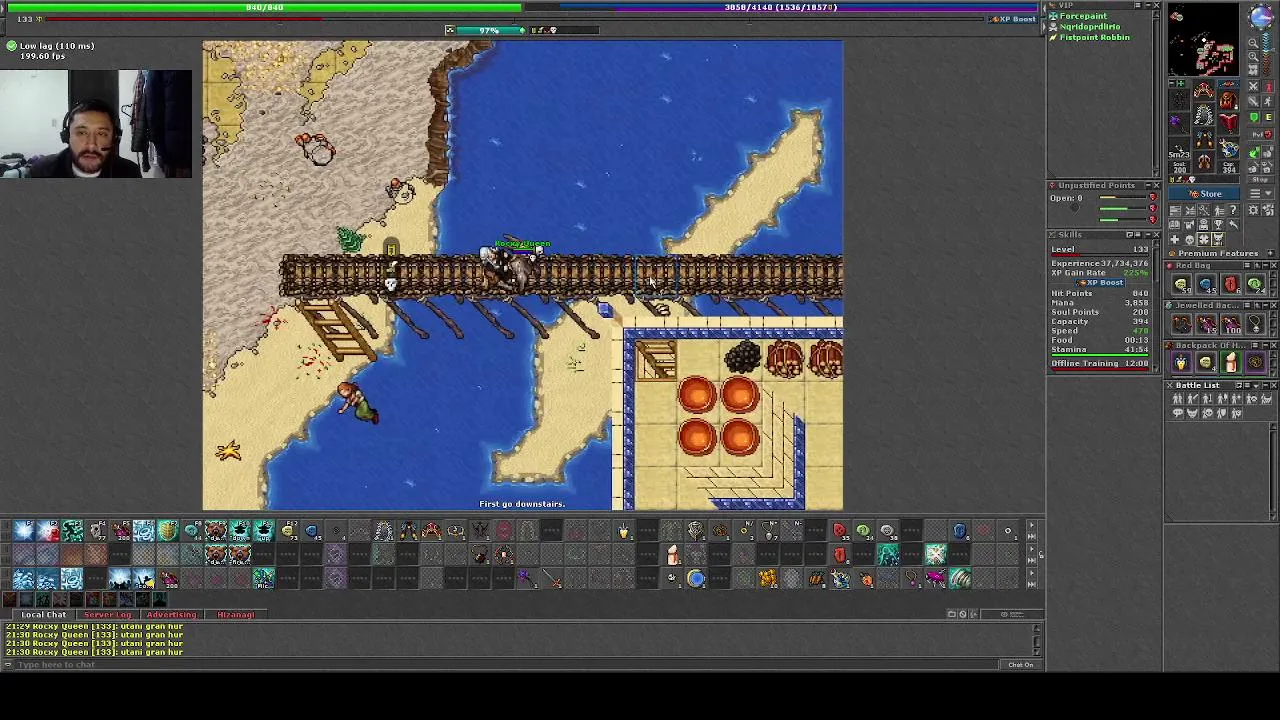Collapse the Red Bag container
Image resolution: width=1280 pixels, height=720 pixels.
click(x=1265, y=265)
